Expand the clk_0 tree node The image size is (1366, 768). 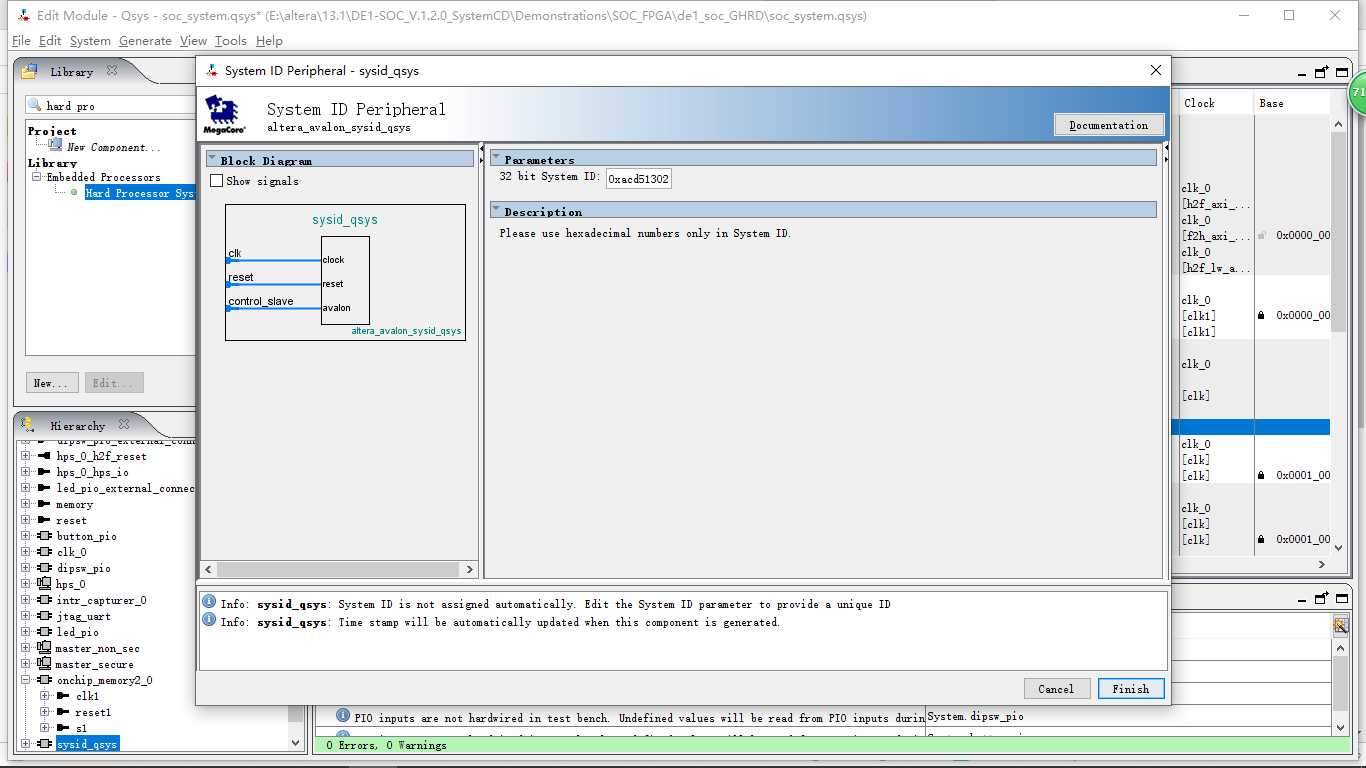26,552
